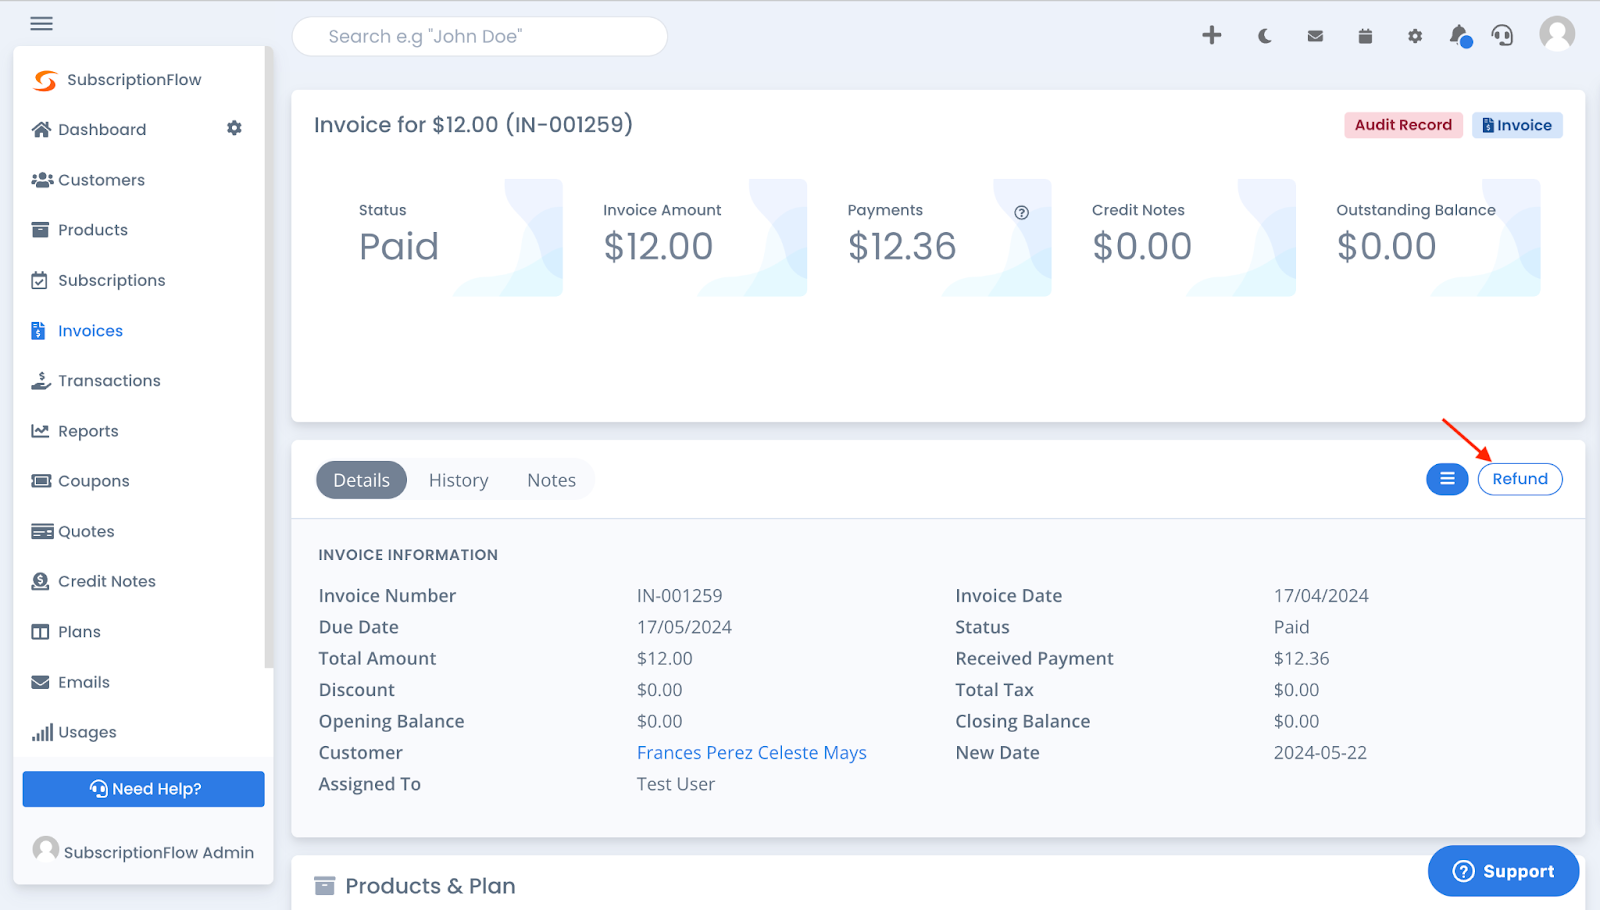Click the John Doe search field
This screenshot has height=910, width=1600.
479,36
